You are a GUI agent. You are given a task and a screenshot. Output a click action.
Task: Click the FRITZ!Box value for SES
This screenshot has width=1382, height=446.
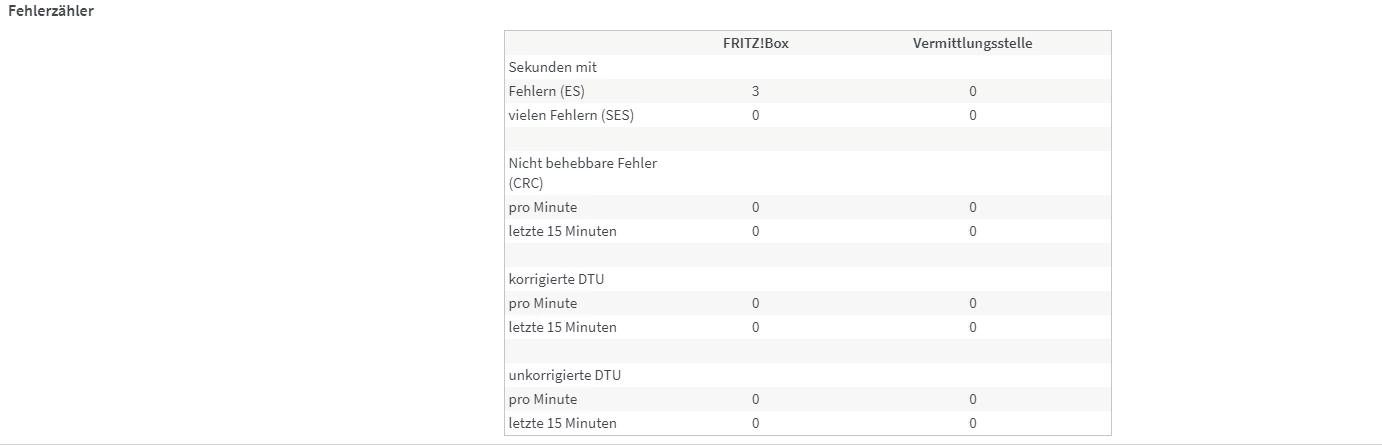coord(755,115)
